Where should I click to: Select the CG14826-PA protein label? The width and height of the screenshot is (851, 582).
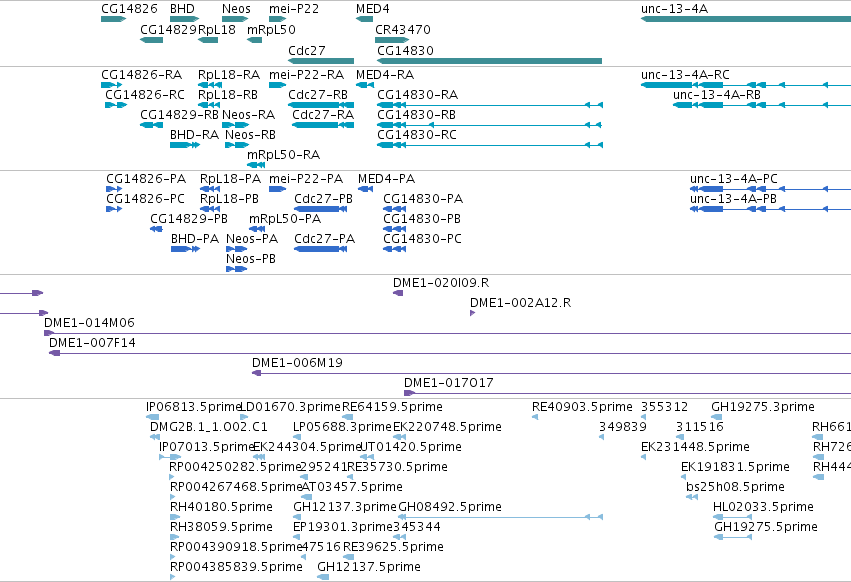point(146,179)
